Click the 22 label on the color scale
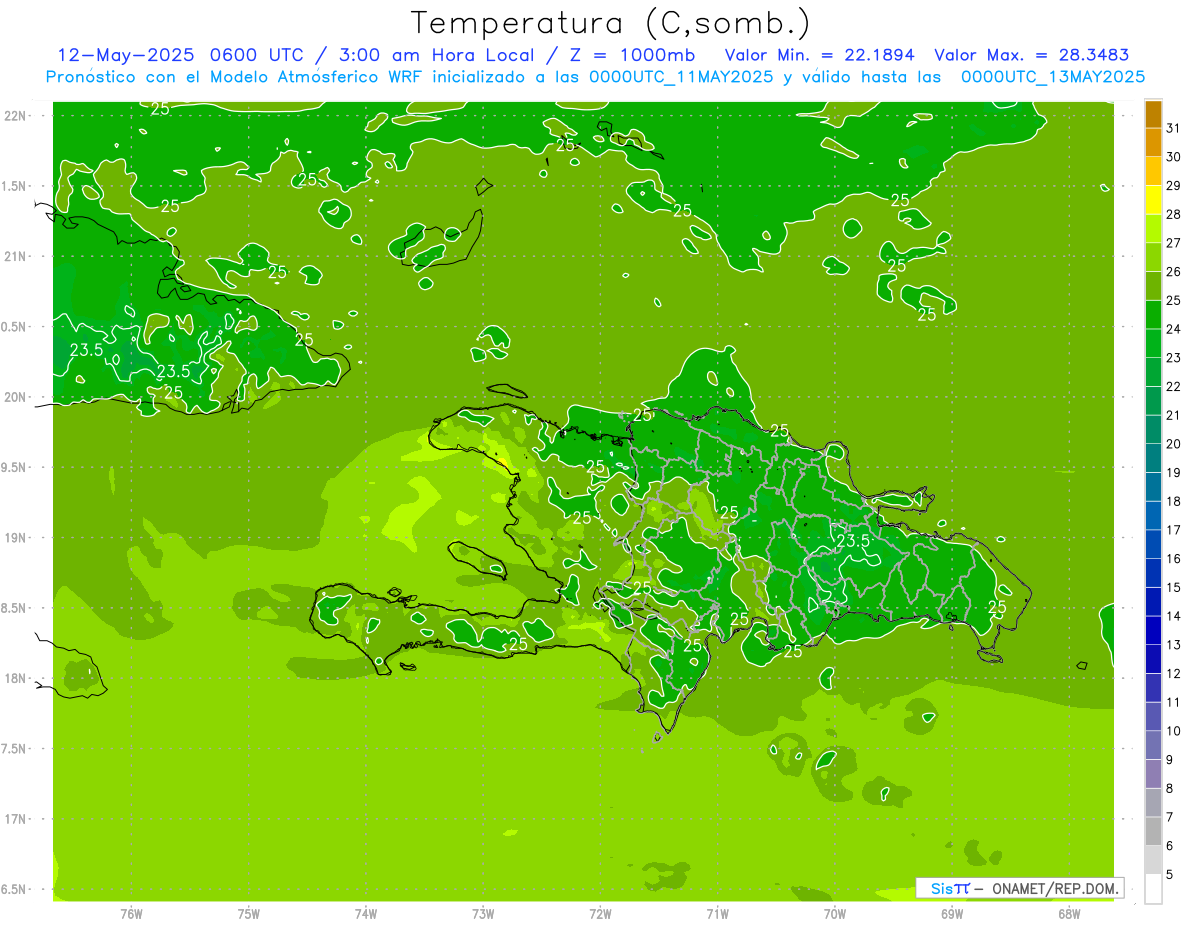 click(1173, 386)
